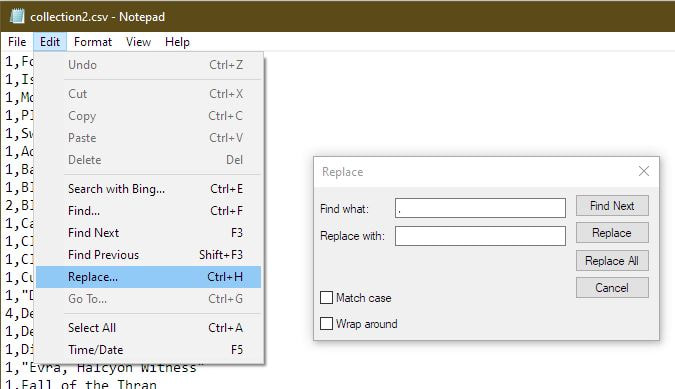Image resolution: width=675 pixels, height=389 pixels.
Task: Open the Help menu
Action: click(177, 42)
